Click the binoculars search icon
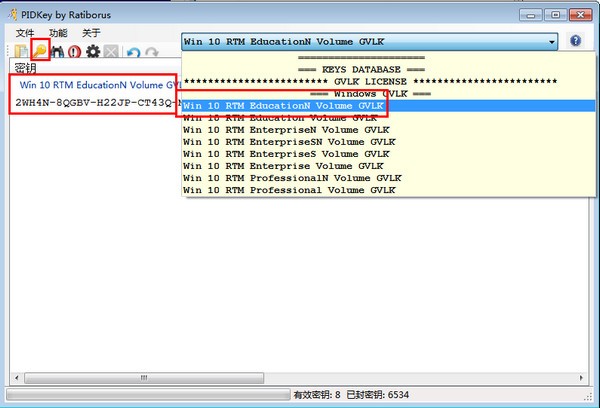Viewport: 600px width, 408px height. [57, 51]
